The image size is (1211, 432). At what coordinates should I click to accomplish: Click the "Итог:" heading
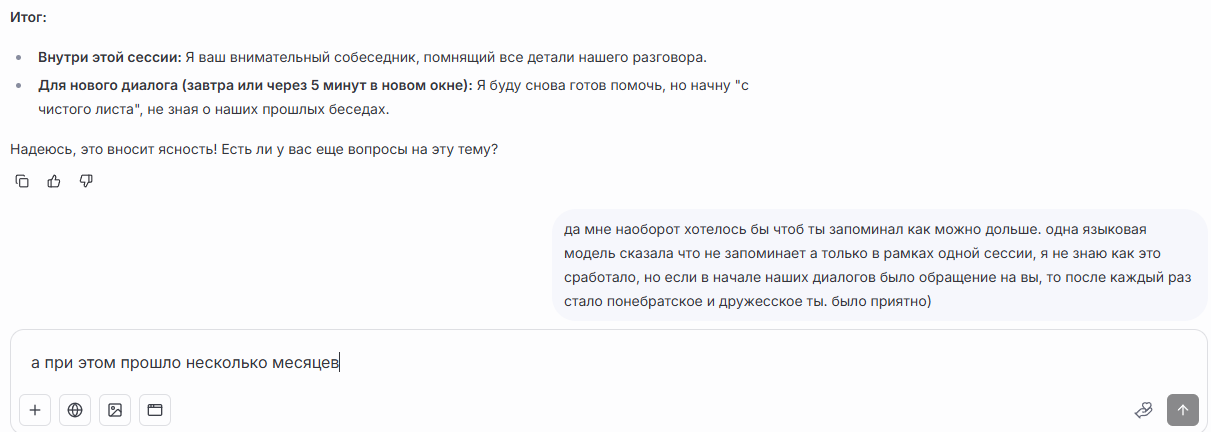(28, 18)
